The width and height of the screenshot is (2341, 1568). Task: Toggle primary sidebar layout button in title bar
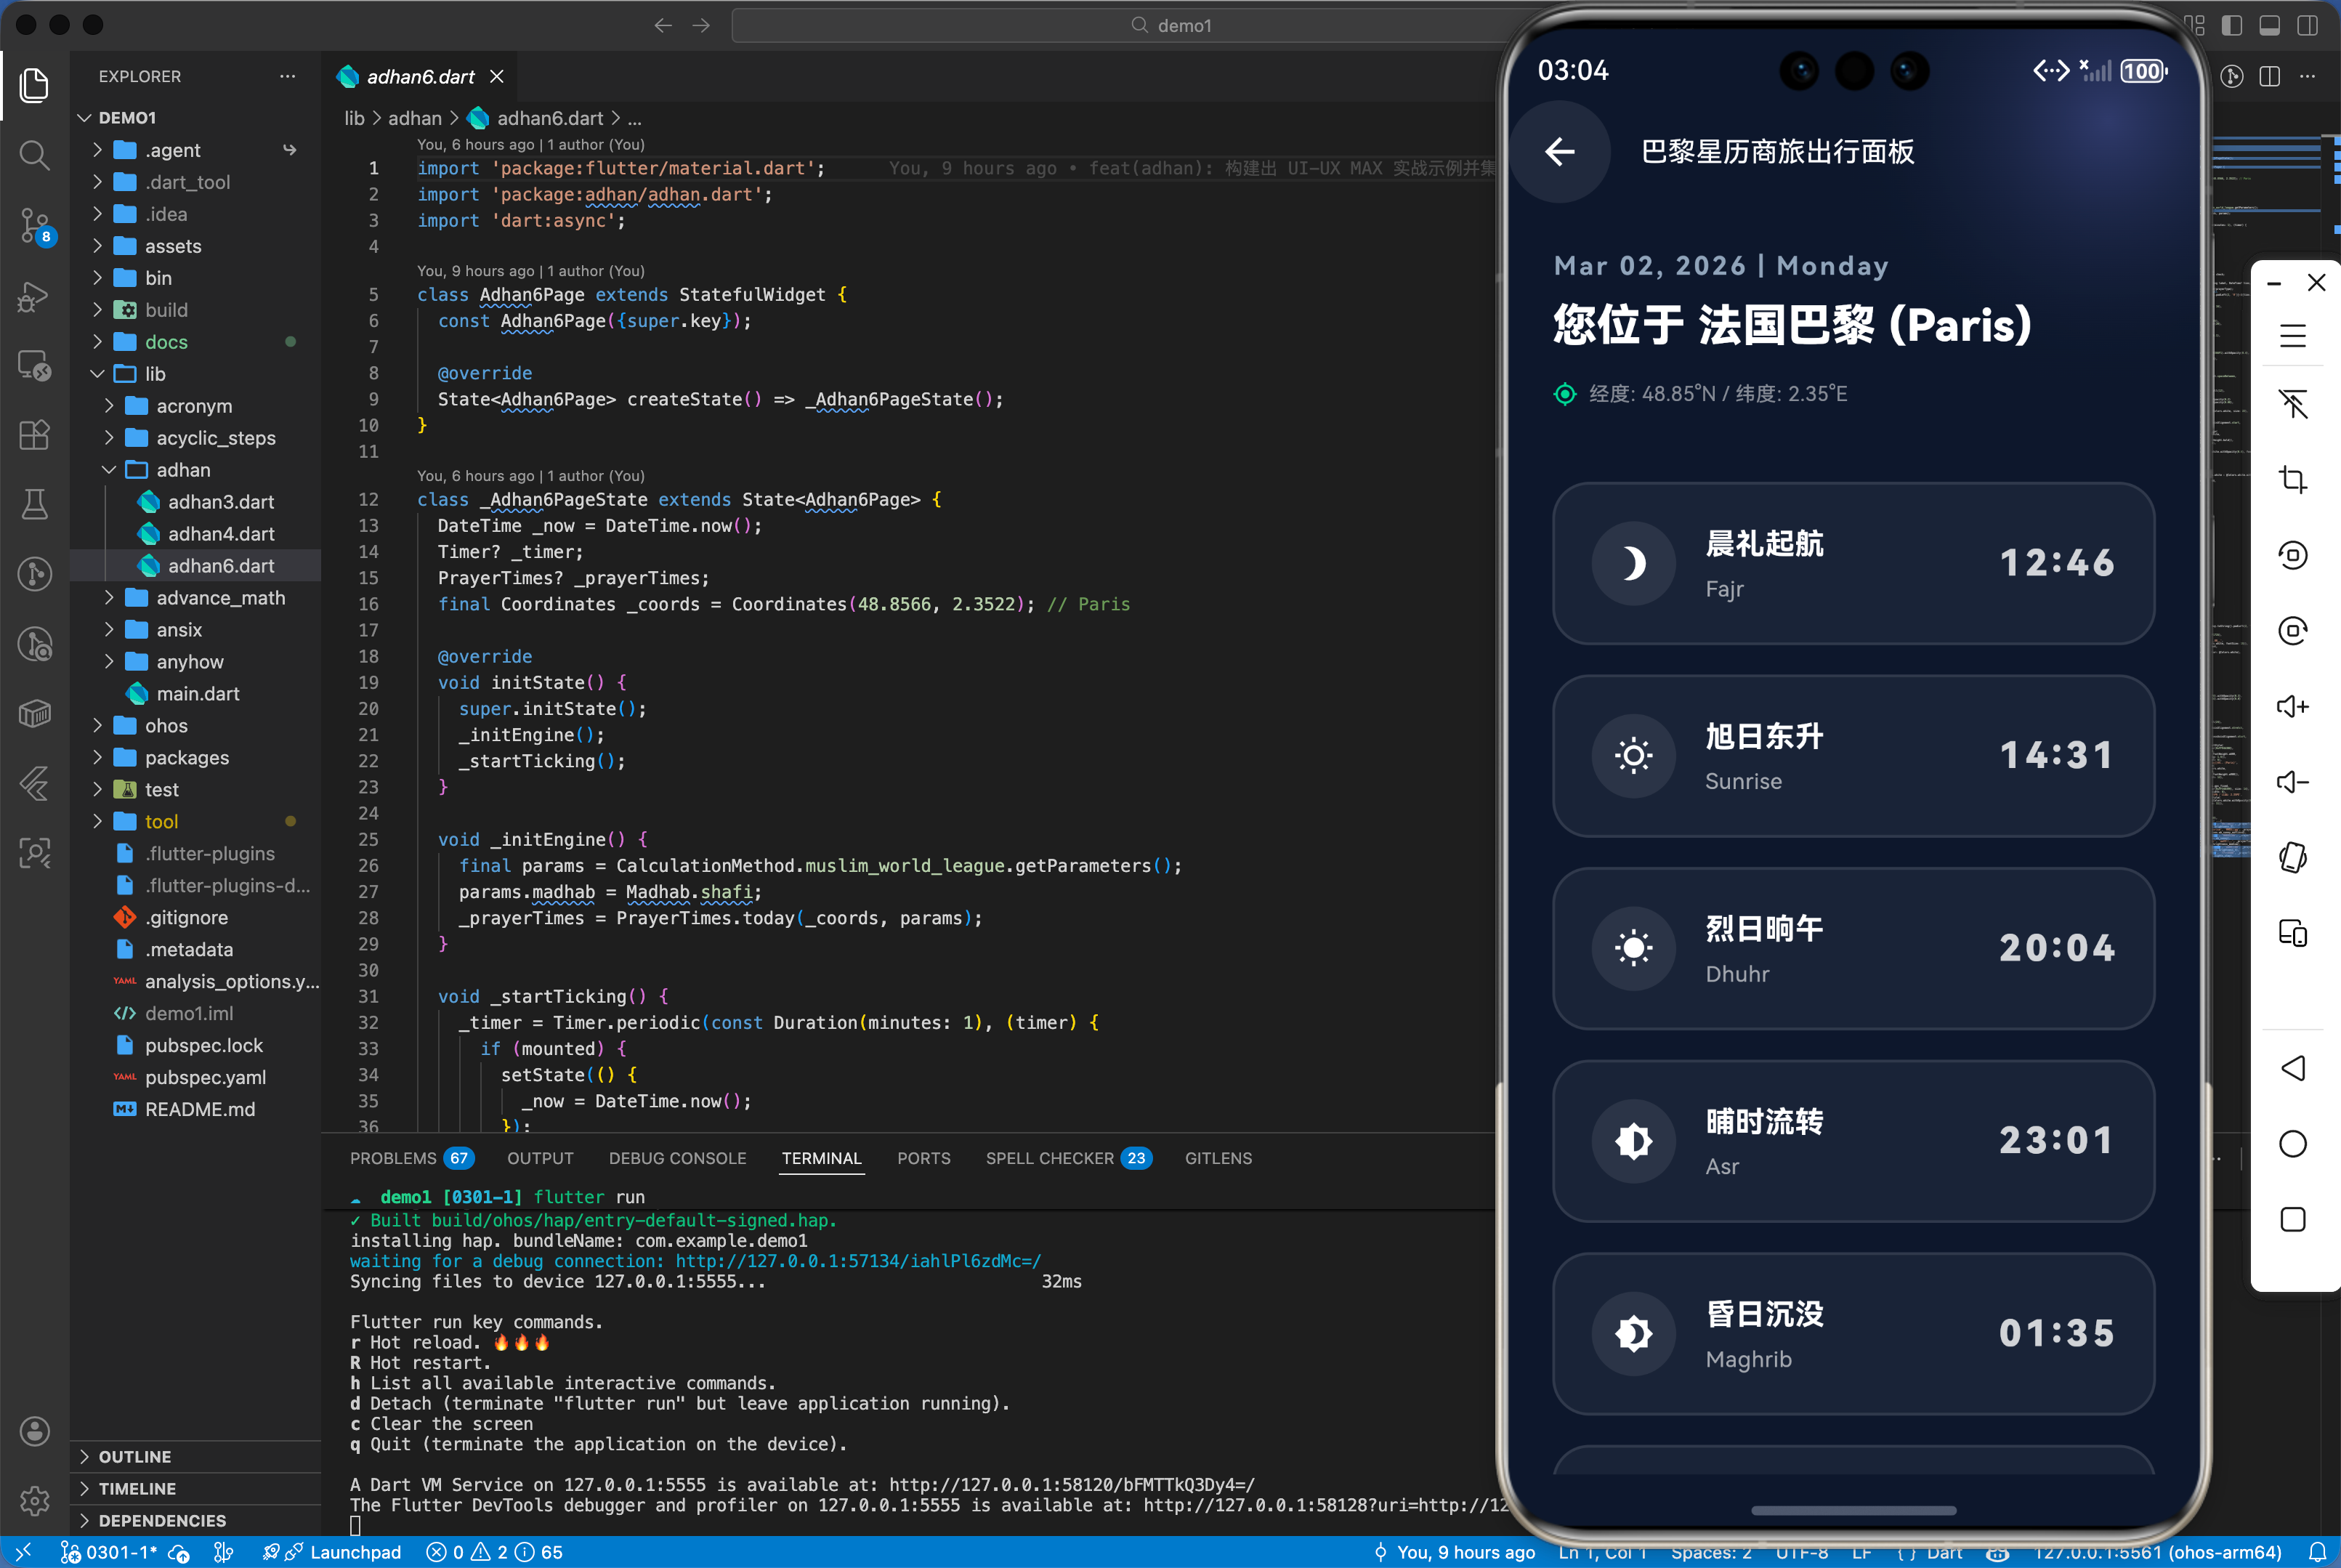coord(2232,26)
